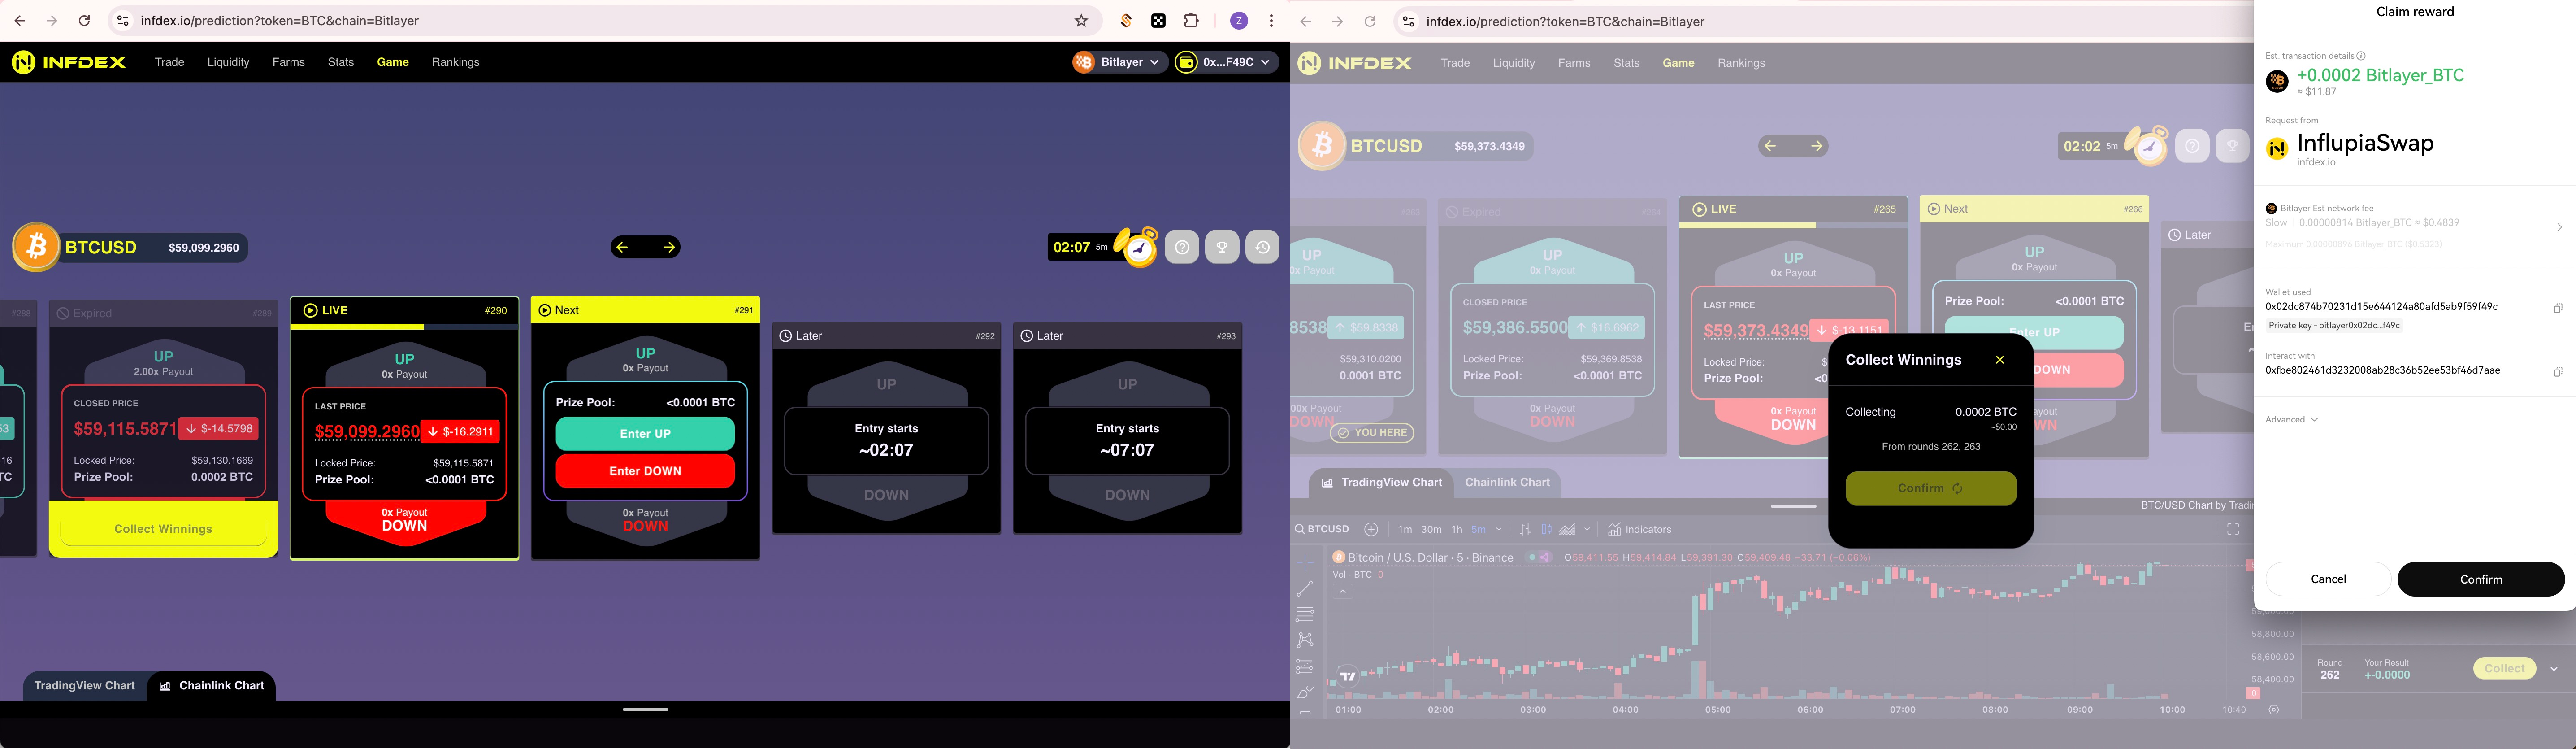Click Collect Winnings on expired round #289
This screenshot has width=2576, height=749.
(163, 529)
